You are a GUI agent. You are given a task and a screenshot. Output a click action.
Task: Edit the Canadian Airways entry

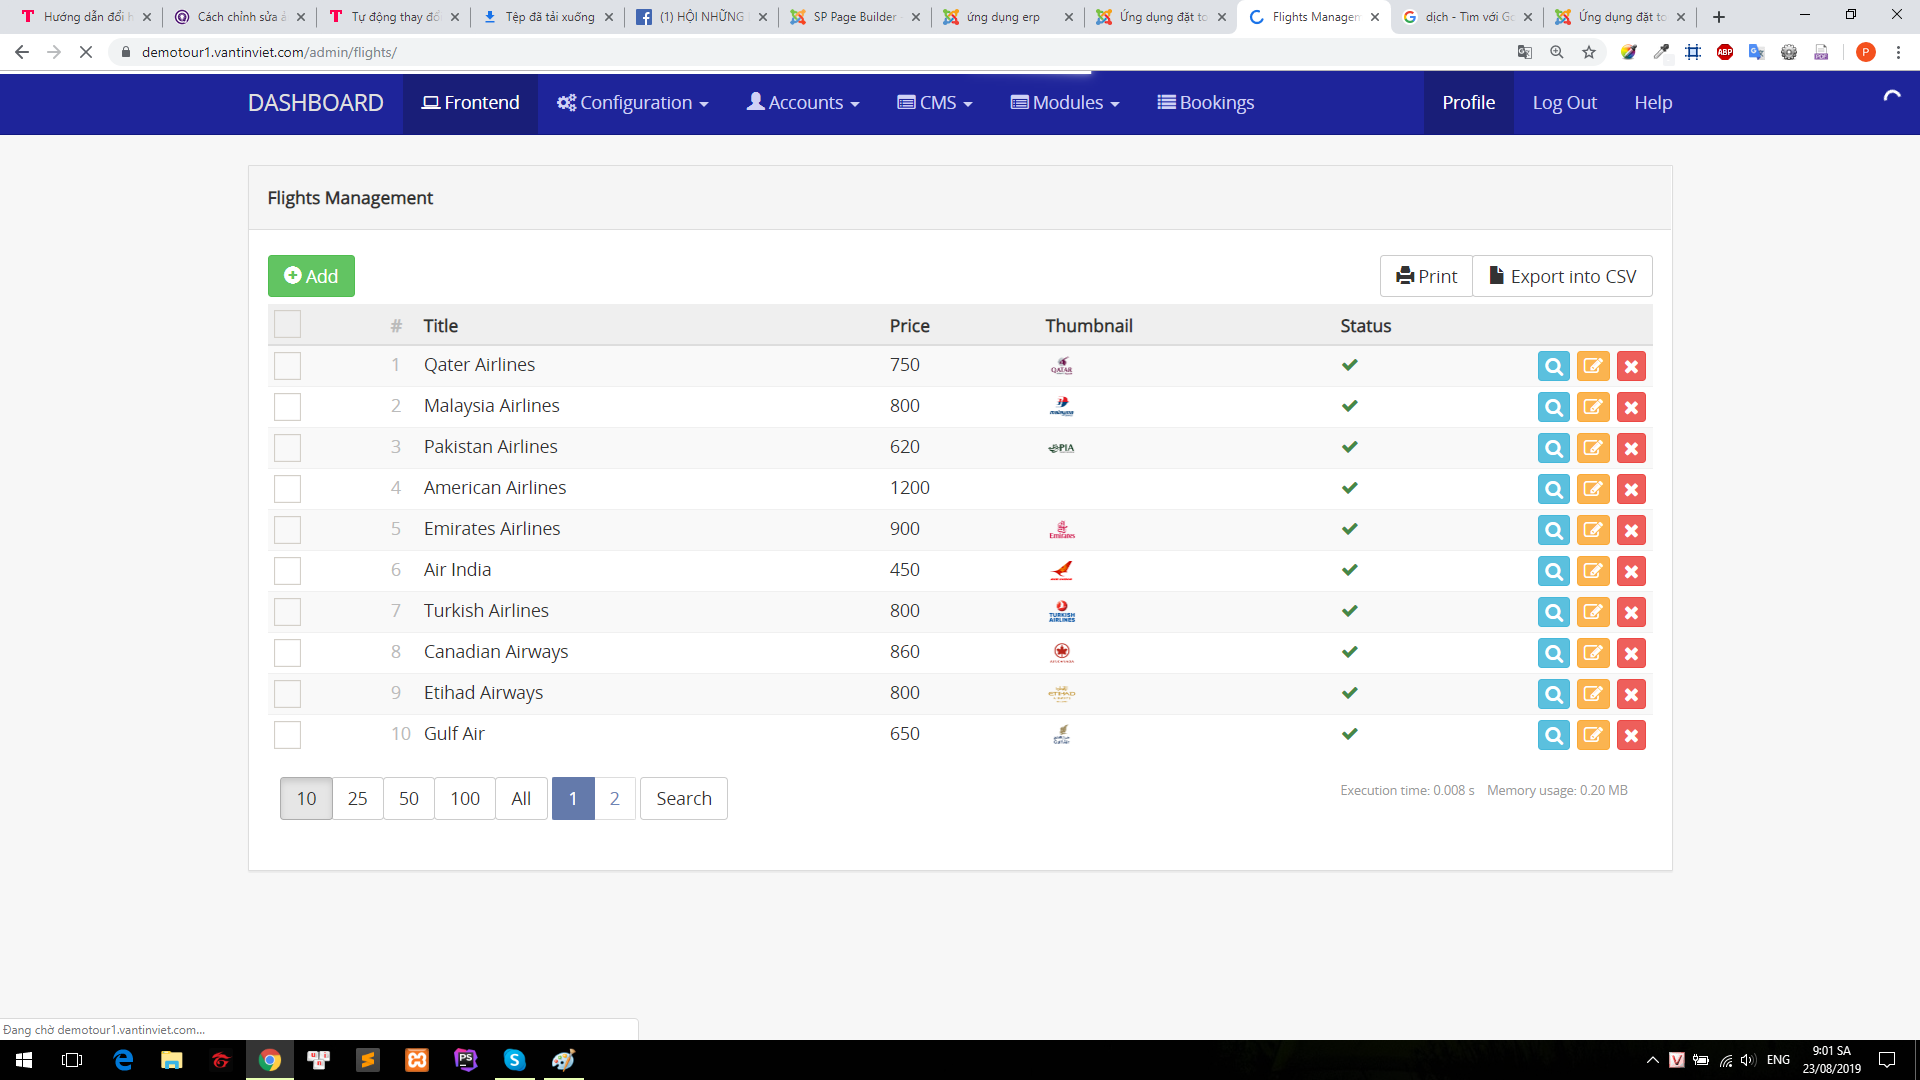coord(1593,653)
